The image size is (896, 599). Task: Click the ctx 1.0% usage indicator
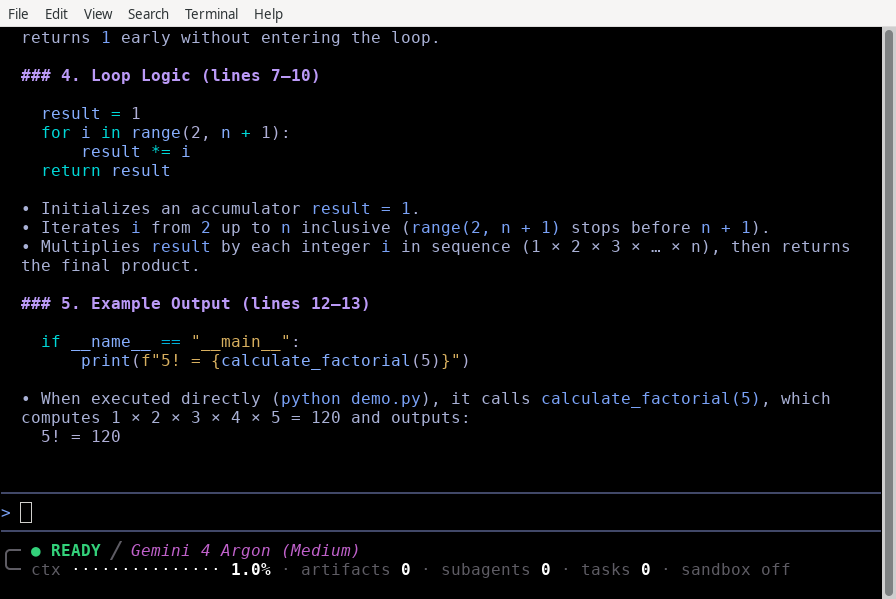[x=151, y=570]
